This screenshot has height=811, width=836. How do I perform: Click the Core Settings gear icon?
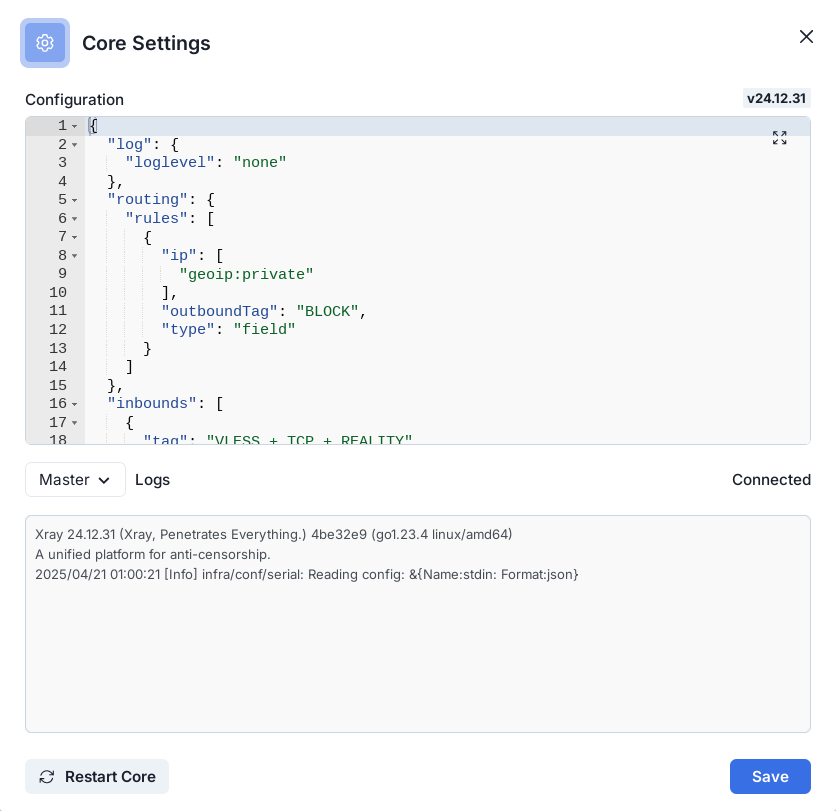tap(44, 43)
